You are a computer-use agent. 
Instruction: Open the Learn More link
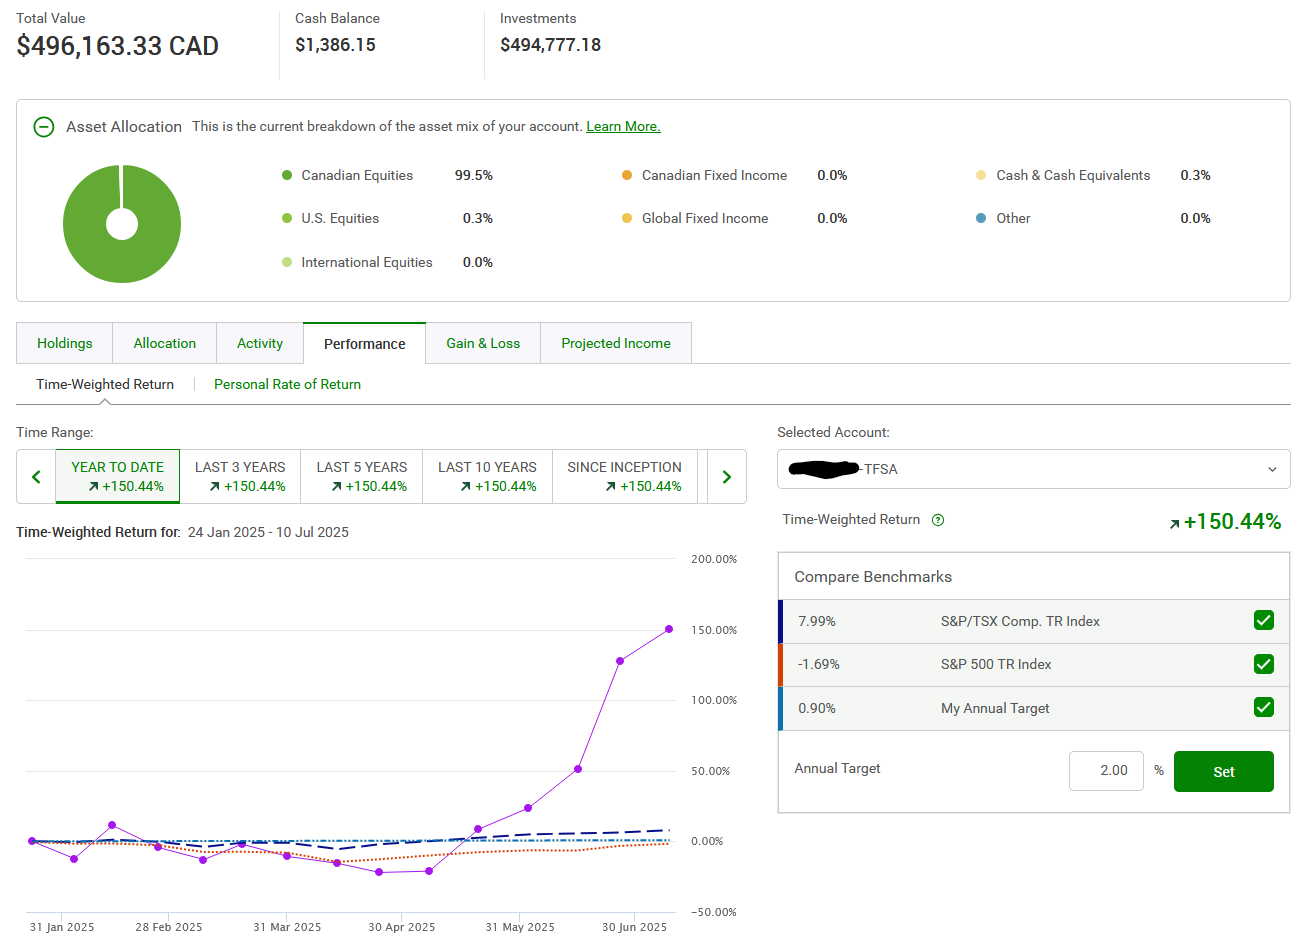(x=623, y=127)
